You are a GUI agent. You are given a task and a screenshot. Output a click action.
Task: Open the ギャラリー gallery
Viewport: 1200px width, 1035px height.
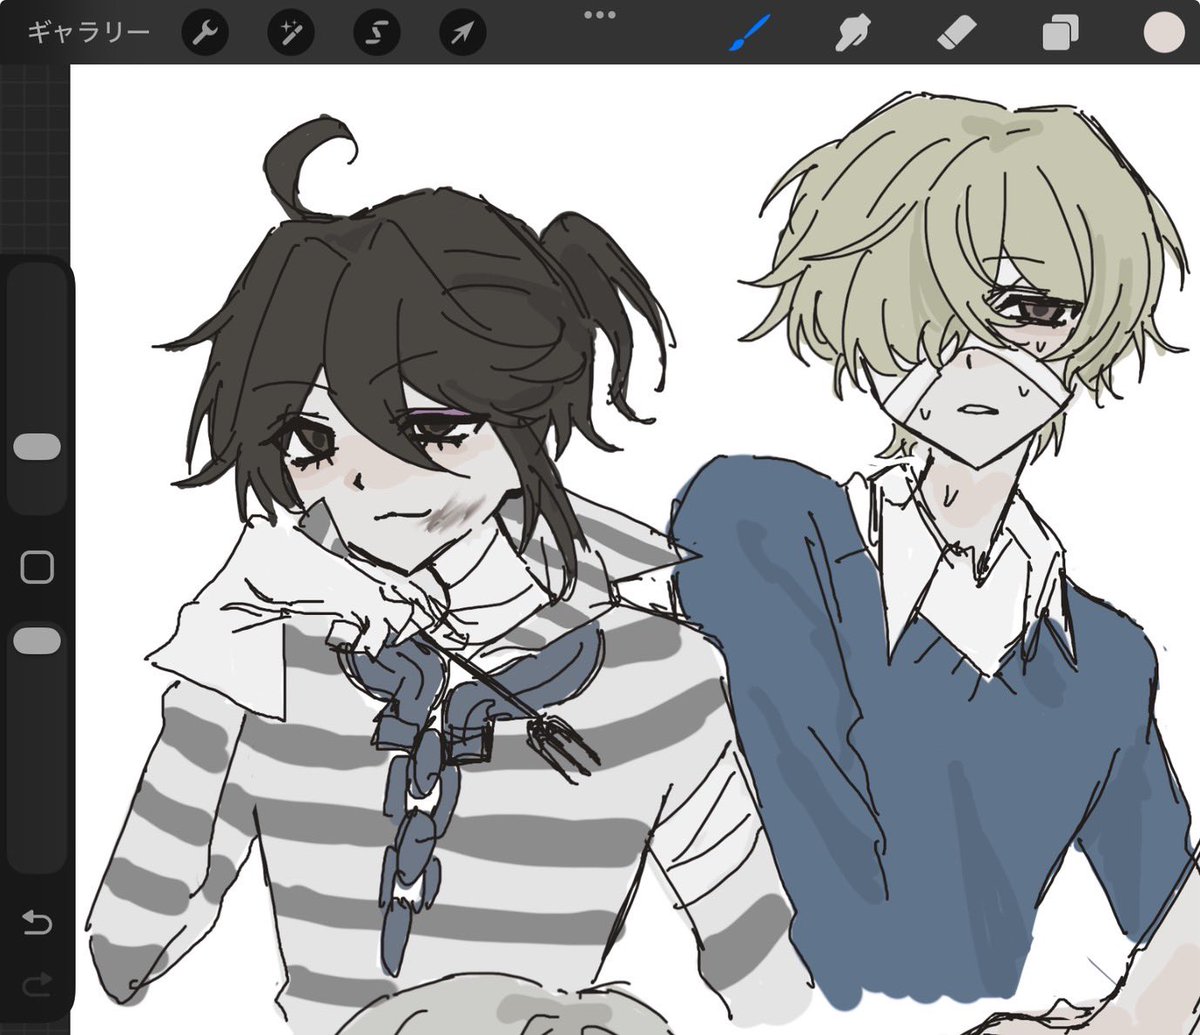click(x=88, y=33)
